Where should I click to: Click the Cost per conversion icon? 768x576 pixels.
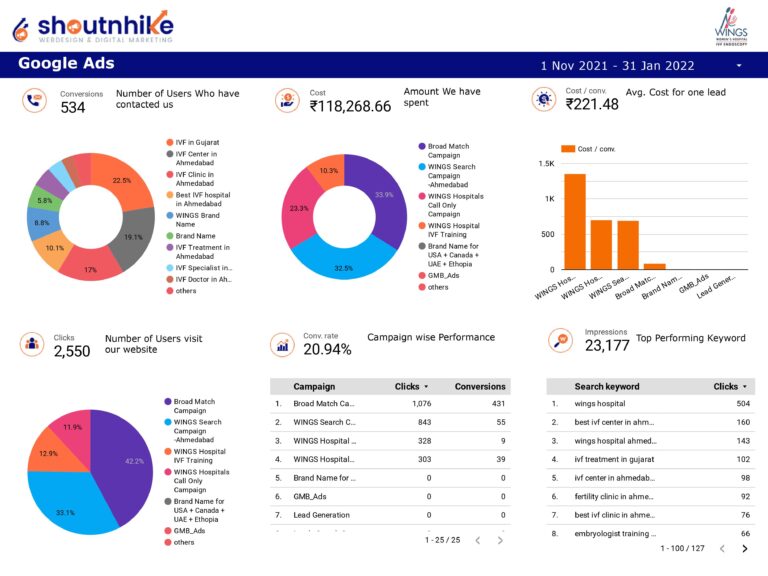544,98
